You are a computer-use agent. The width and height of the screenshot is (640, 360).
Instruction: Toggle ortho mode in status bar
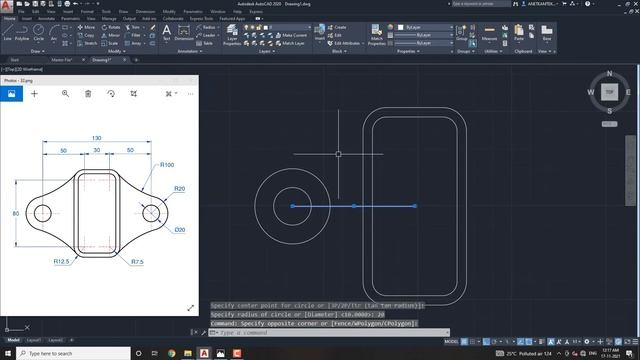click(x=487, y=342)
